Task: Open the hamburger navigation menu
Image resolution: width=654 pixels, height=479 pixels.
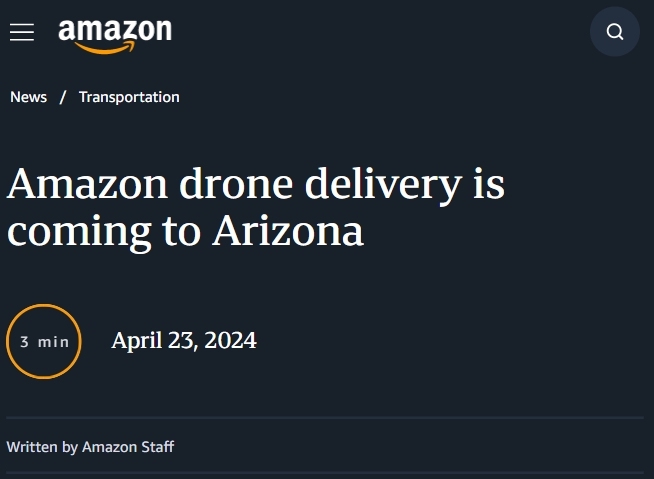Action: (x=22, y=32)
